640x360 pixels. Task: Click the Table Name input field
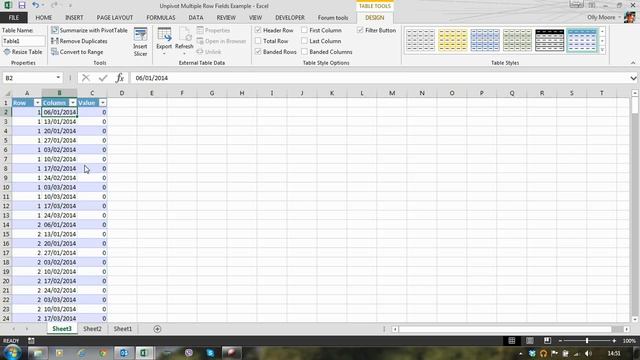[x=23, y=41]
